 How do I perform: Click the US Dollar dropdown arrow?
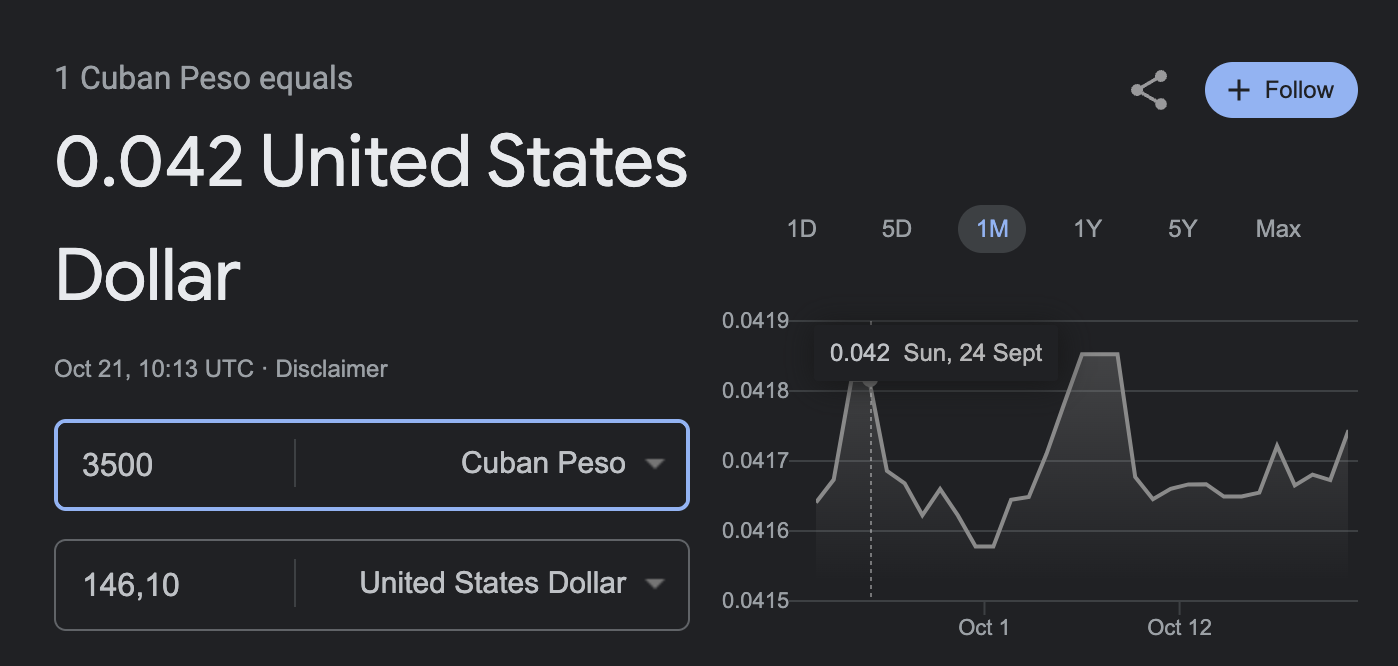click(655, 584)
